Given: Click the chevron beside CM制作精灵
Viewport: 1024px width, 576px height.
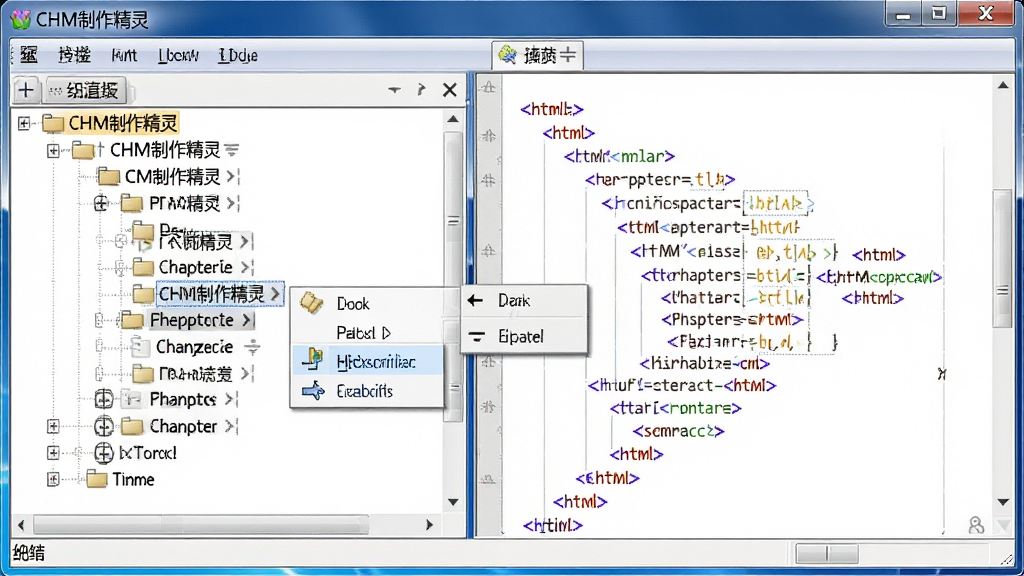Looking at the screenshot, I should (x=232, y=176).
